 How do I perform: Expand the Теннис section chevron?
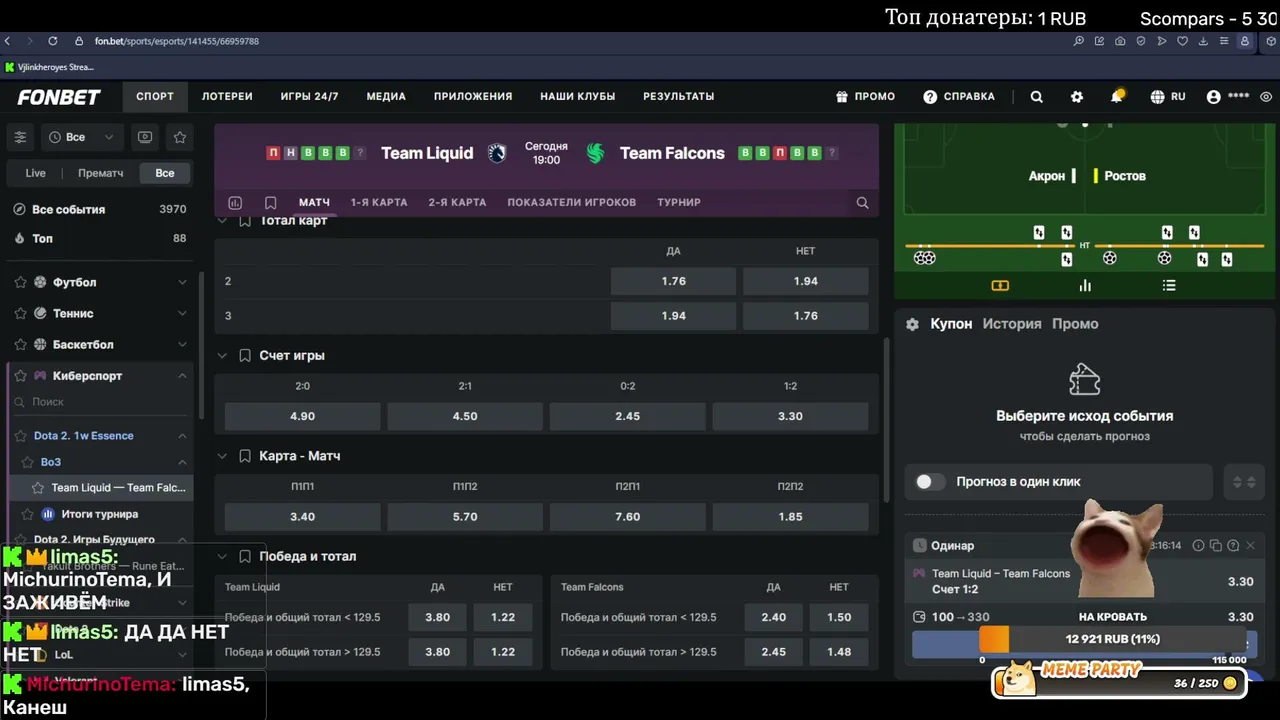[x=182, y=314]
